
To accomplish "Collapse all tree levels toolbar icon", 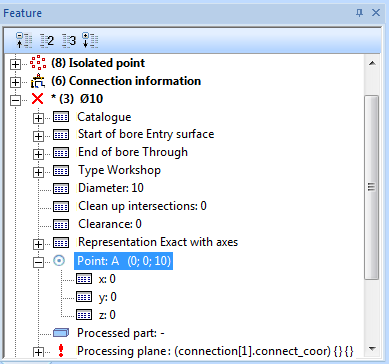I will pyautogui.click(x=24, y=40).
